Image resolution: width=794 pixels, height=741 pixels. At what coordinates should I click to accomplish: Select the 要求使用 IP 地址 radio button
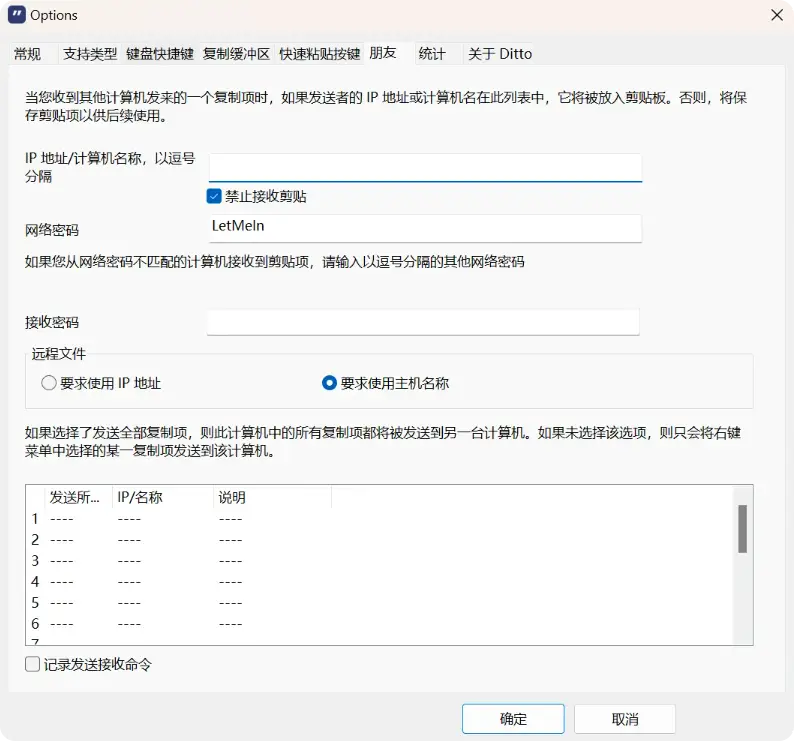pyautogui.click(x=49, y=383)
